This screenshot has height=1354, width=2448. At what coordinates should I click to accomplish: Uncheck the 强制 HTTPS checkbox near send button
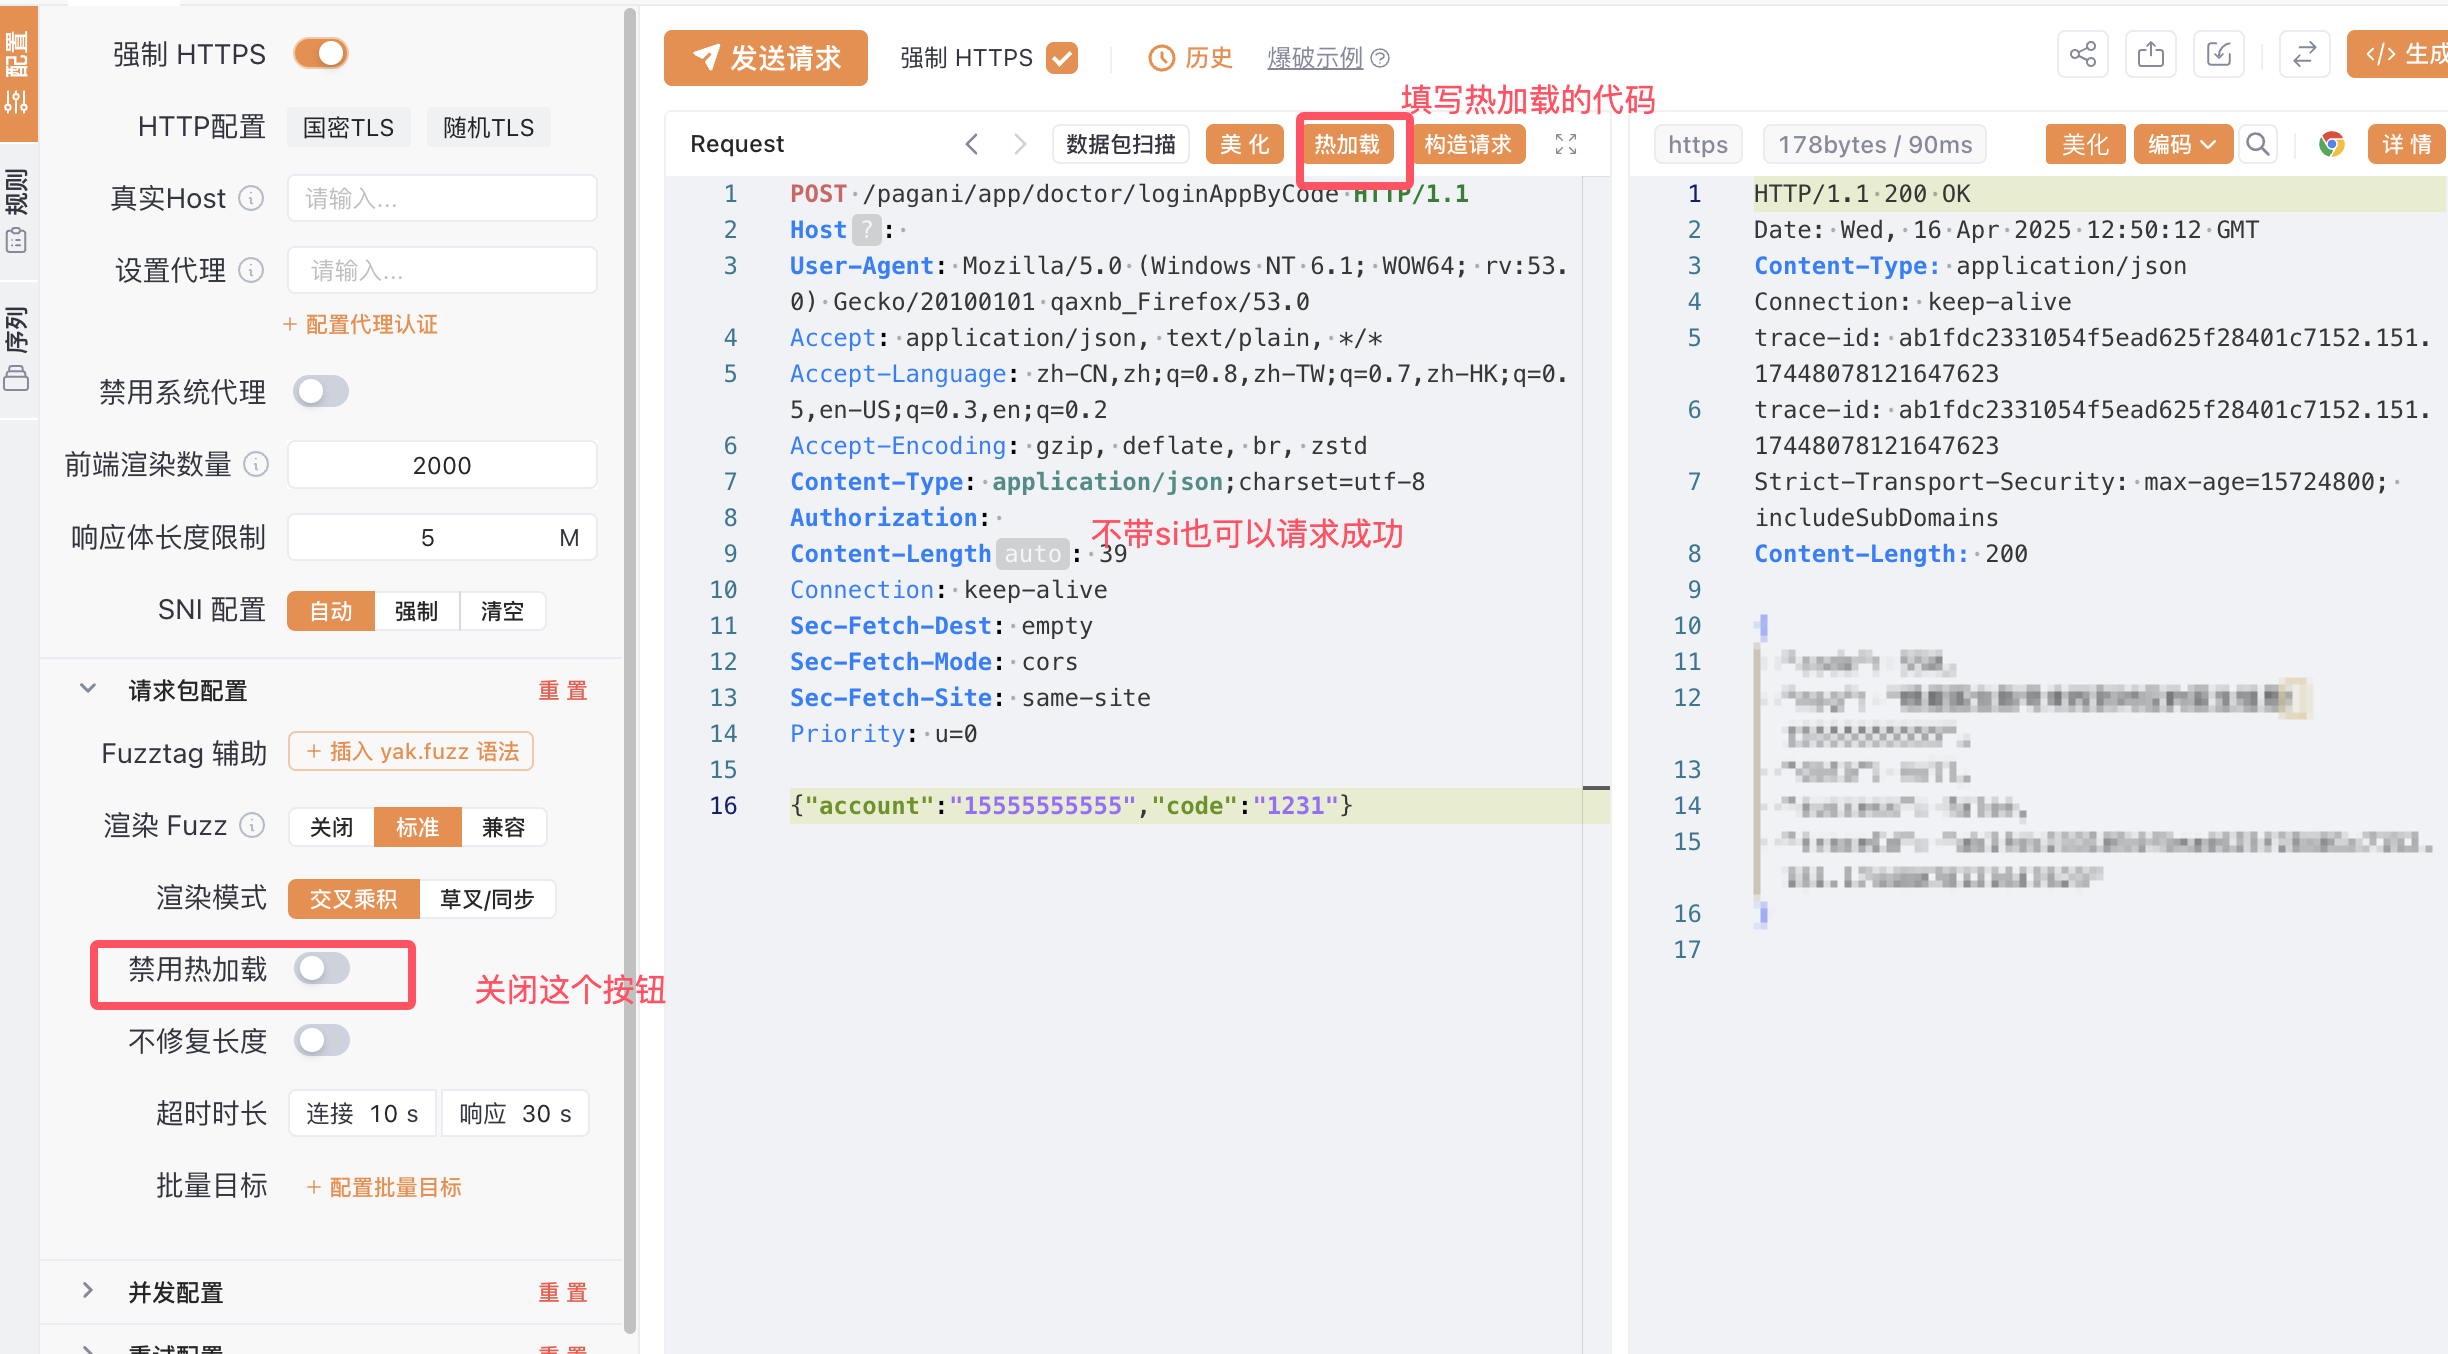coord(1062,58)
